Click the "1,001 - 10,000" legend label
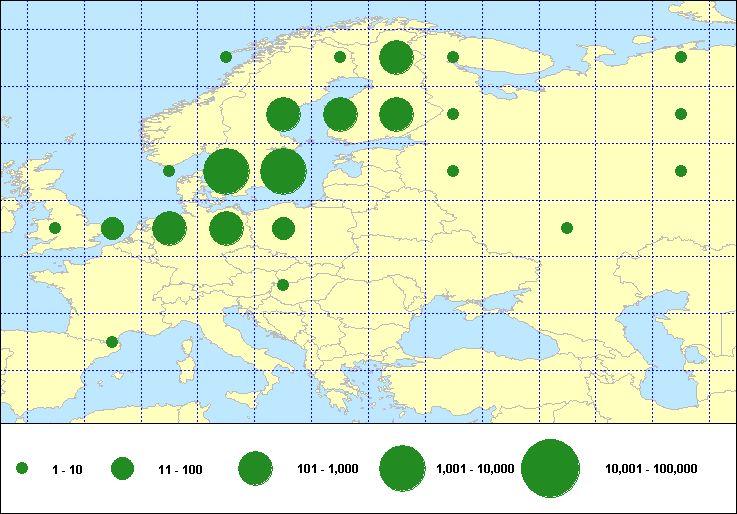 pyautogui.click(x=476, y=469)
